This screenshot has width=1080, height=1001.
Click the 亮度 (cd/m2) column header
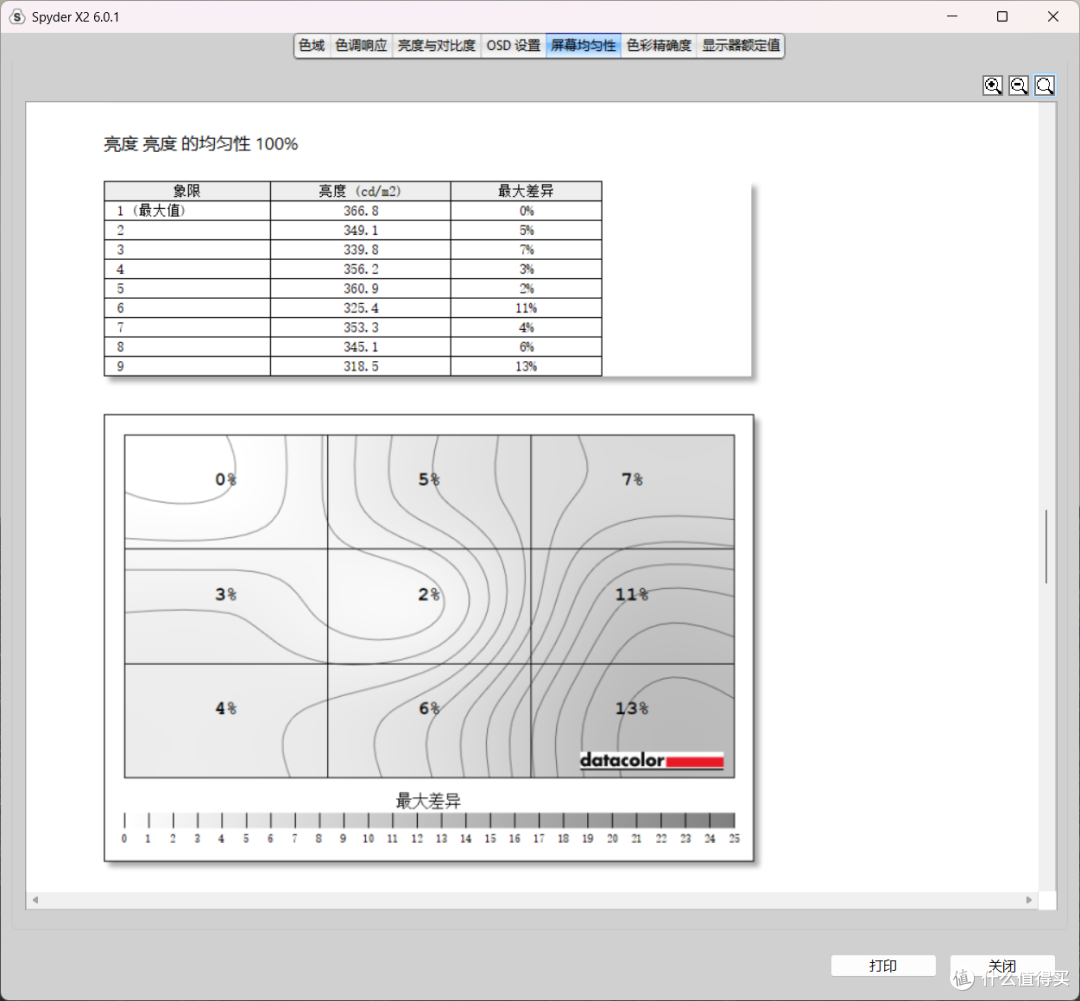(x=360, y=191)
